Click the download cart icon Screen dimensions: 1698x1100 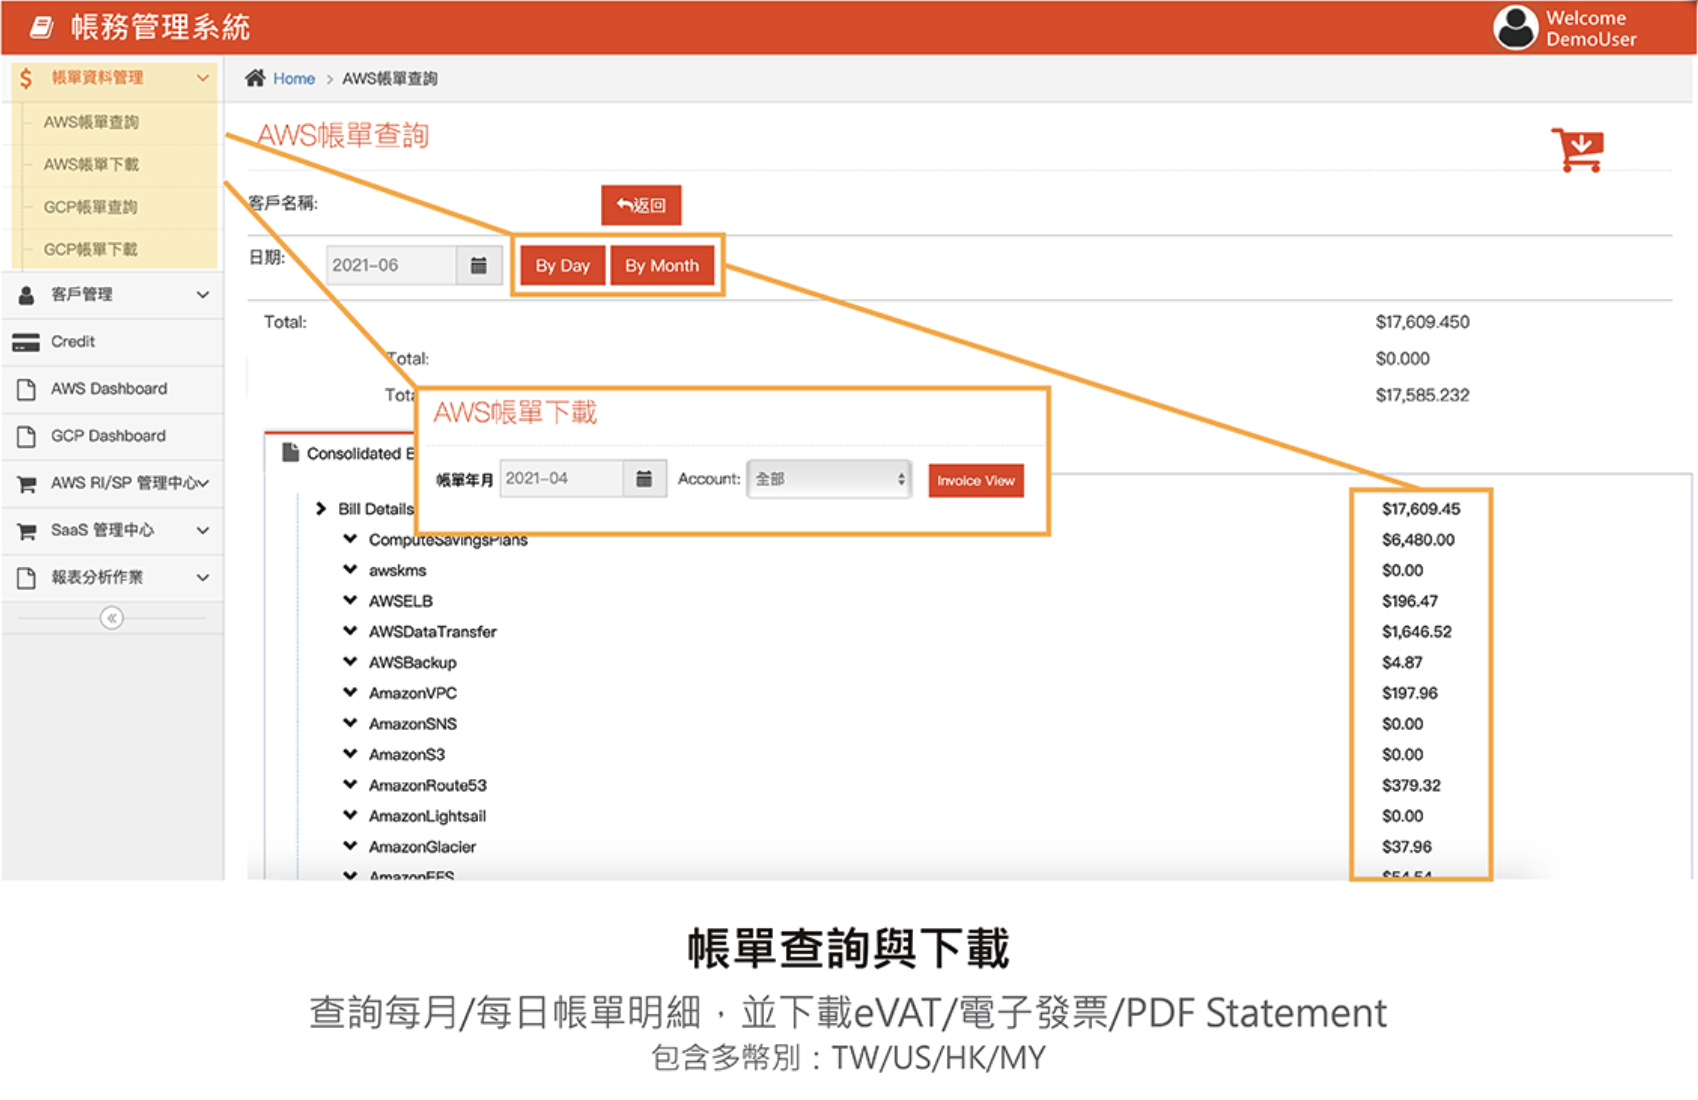(1578, 150)
